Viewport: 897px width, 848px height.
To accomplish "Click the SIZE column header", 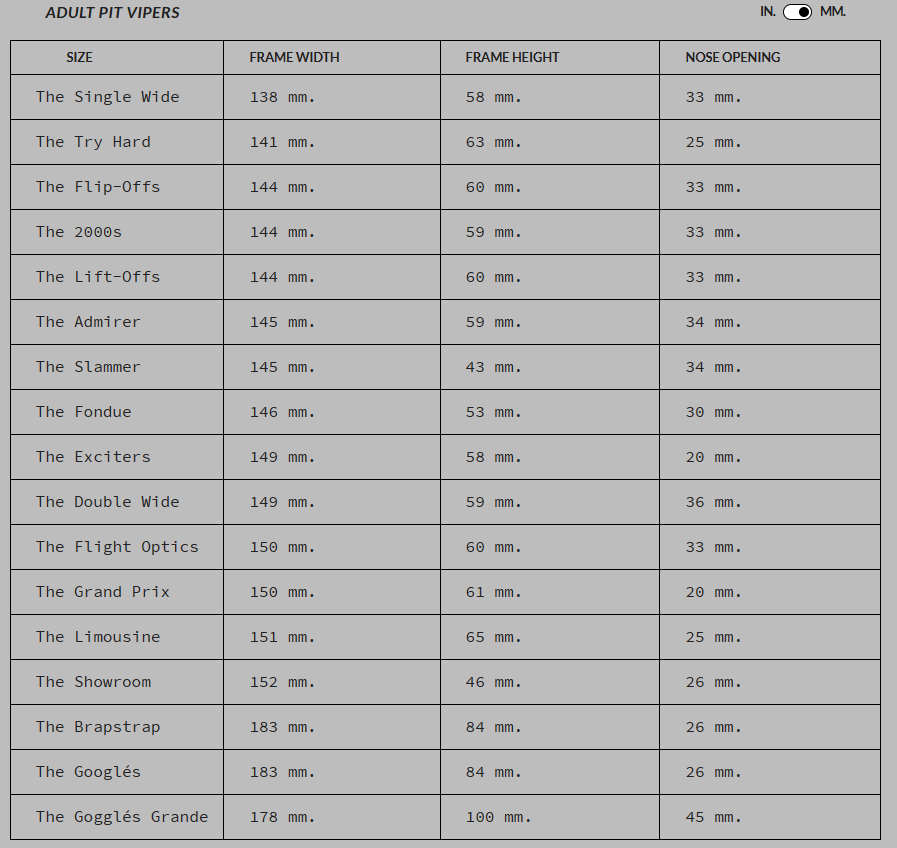I will [x=80, y=57].
